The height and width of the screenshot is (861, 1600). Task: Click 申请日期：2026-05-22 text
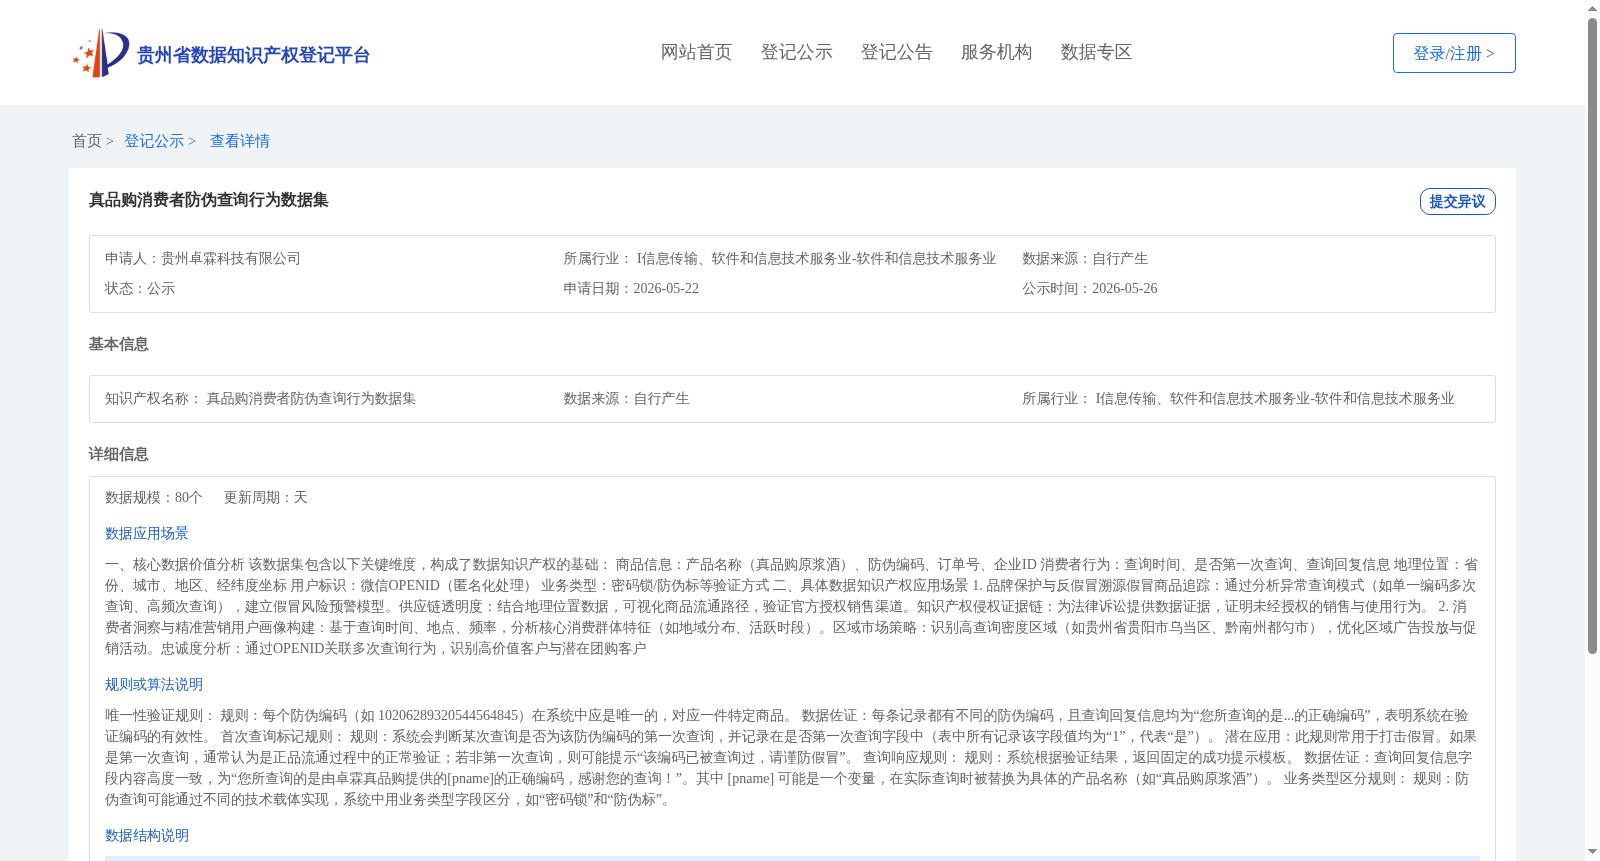[x=631, y=288]
